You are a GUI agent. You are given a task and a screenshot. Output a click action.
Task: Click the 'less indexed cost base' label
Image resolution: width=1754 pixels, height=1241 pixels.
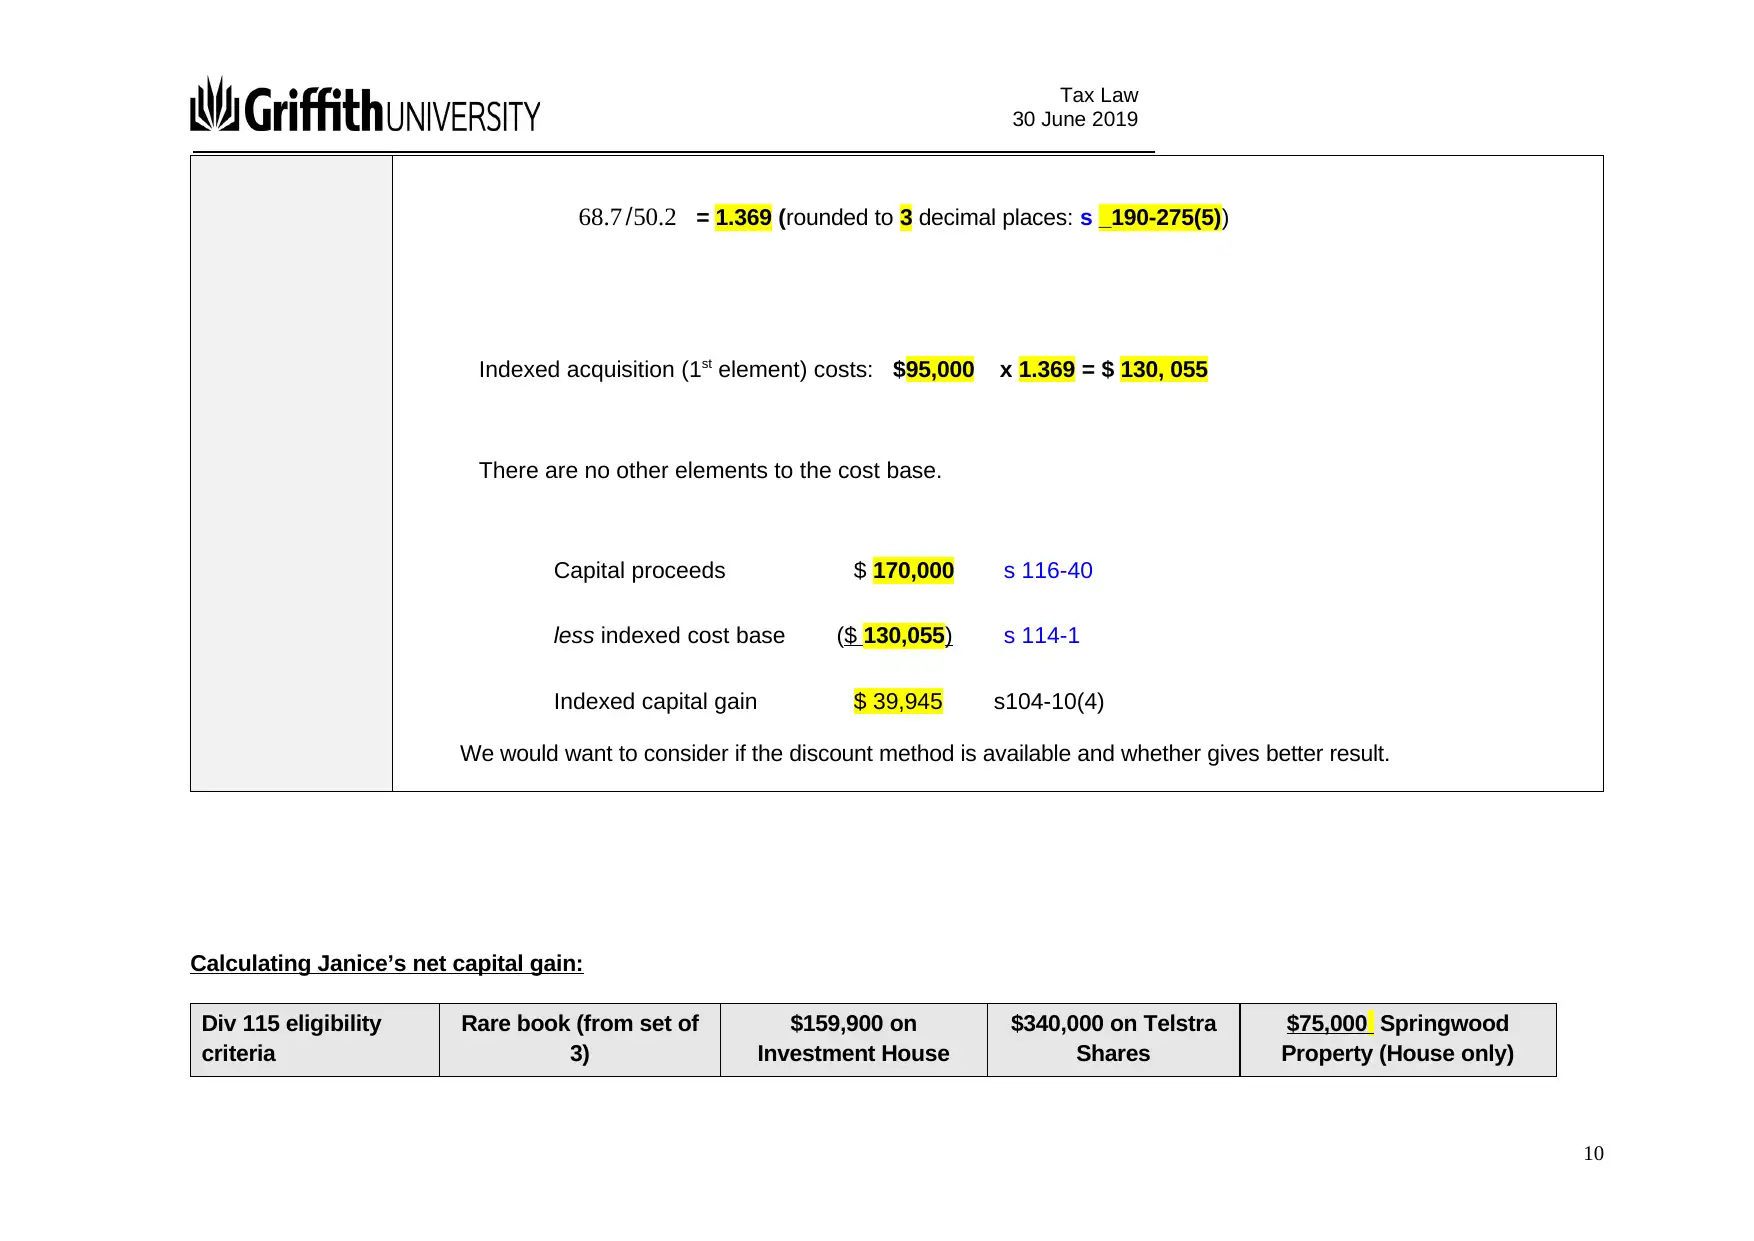pos(669,635)
